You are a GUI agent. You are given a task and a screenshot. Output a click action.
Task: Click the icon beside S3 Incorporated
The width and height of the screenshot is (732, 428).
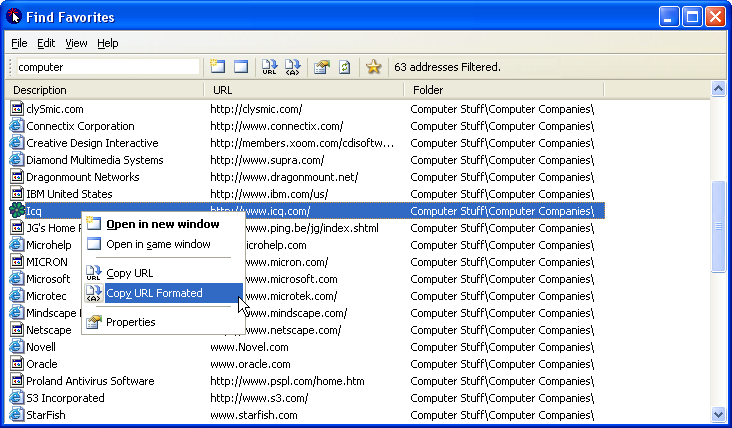coord(17,398)
